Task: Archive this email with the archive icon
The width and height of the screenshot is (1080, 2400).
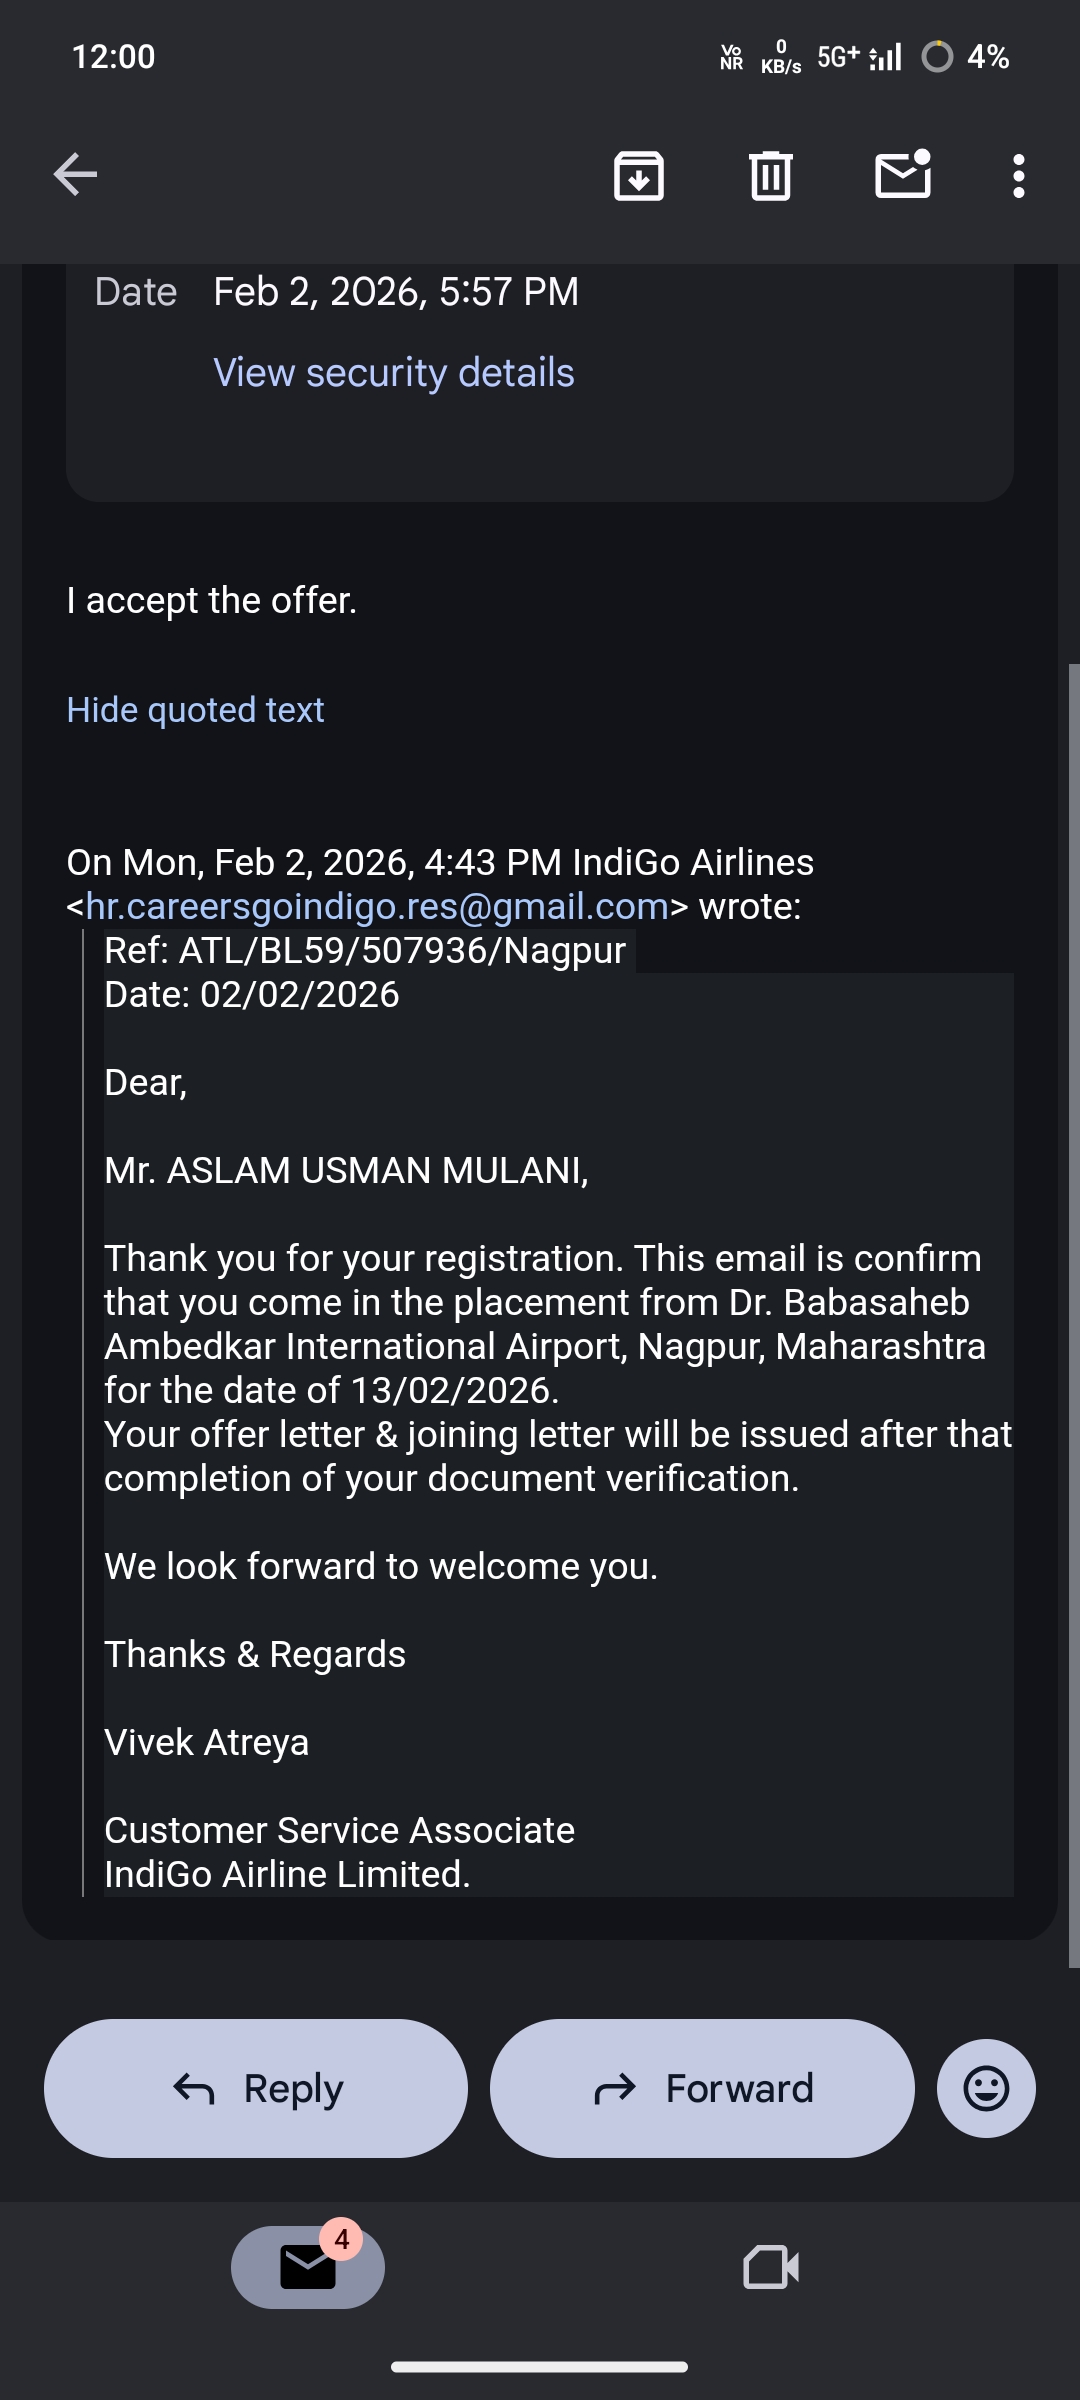Action: click(639, 176)
